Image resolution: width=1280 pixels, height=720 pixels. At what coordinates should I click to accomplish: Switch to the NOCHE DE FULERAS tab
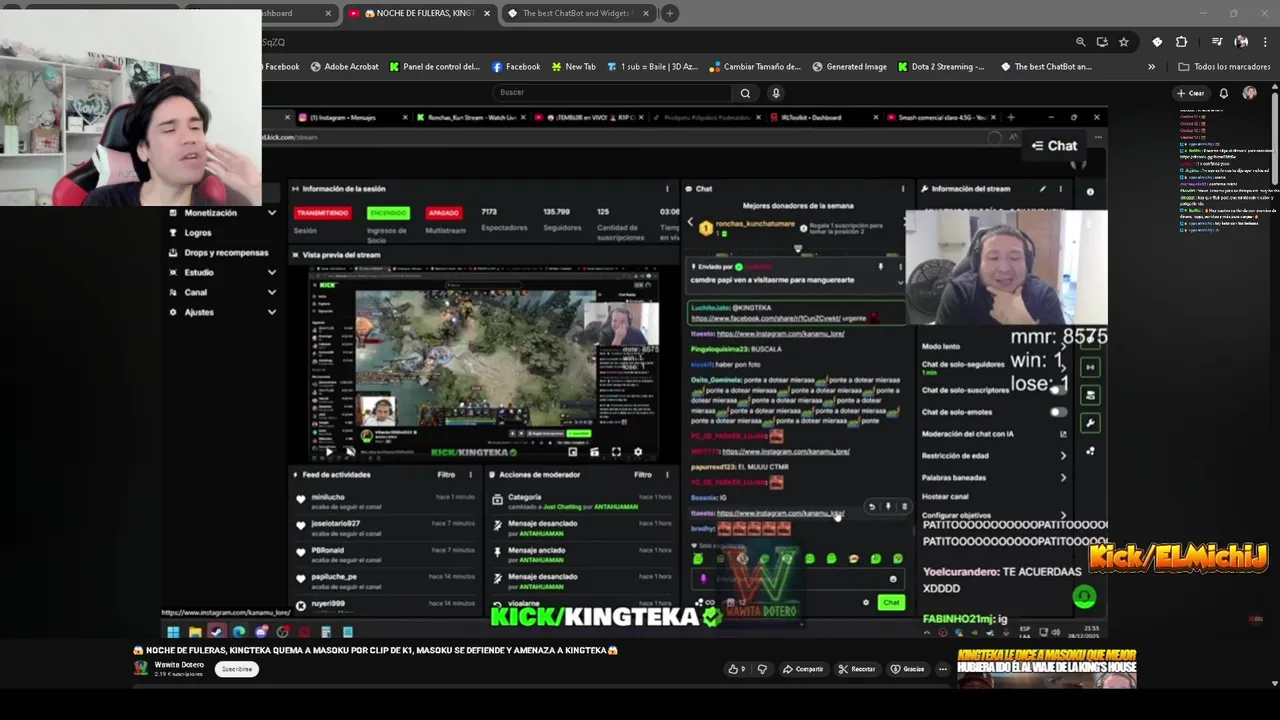[419, 13]
